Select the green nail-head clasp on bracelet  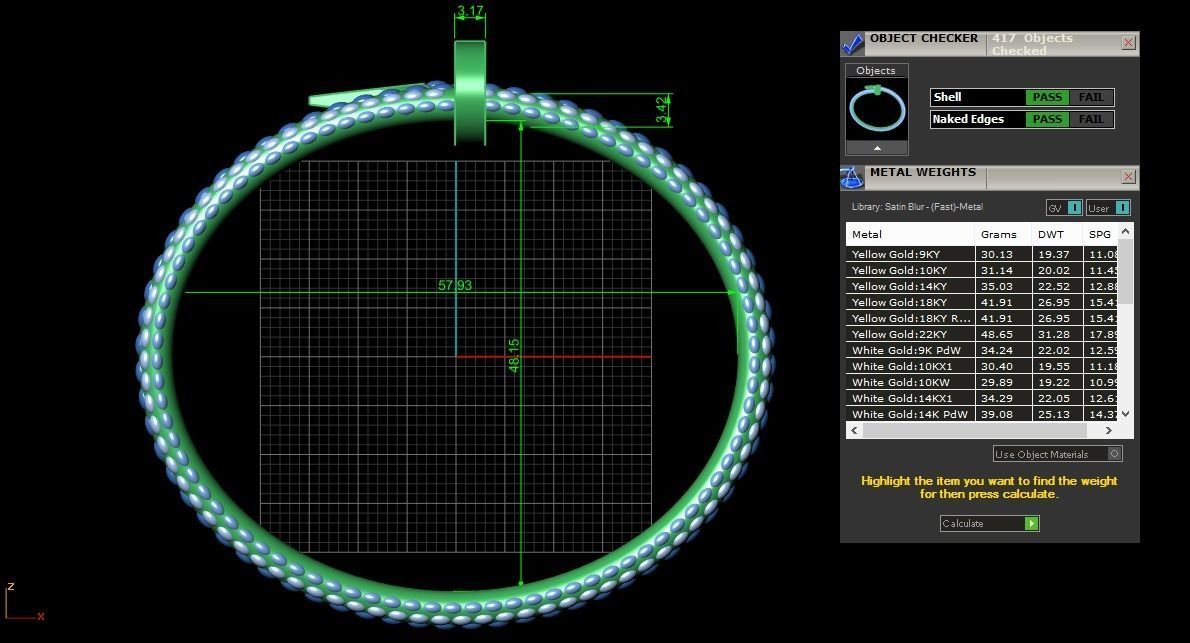470,93
